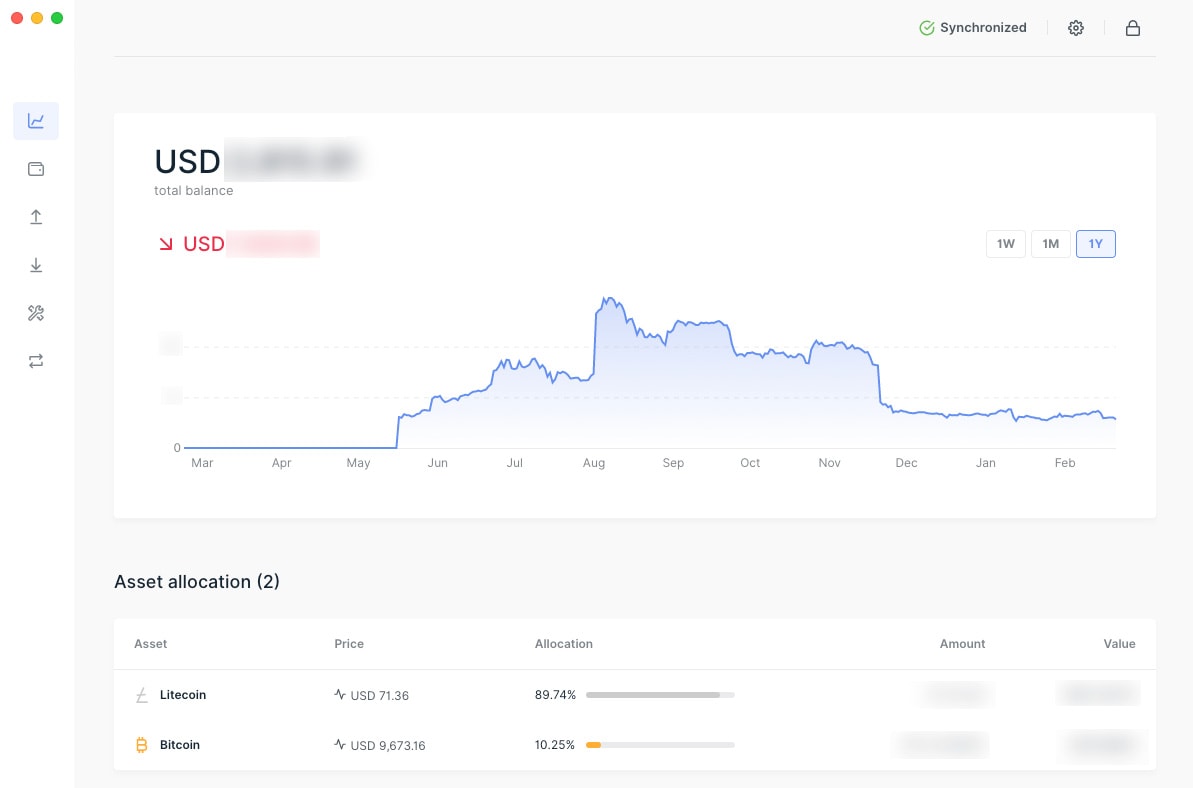Open the Portfolio chart sidebar icon

[x=36, y=121]
